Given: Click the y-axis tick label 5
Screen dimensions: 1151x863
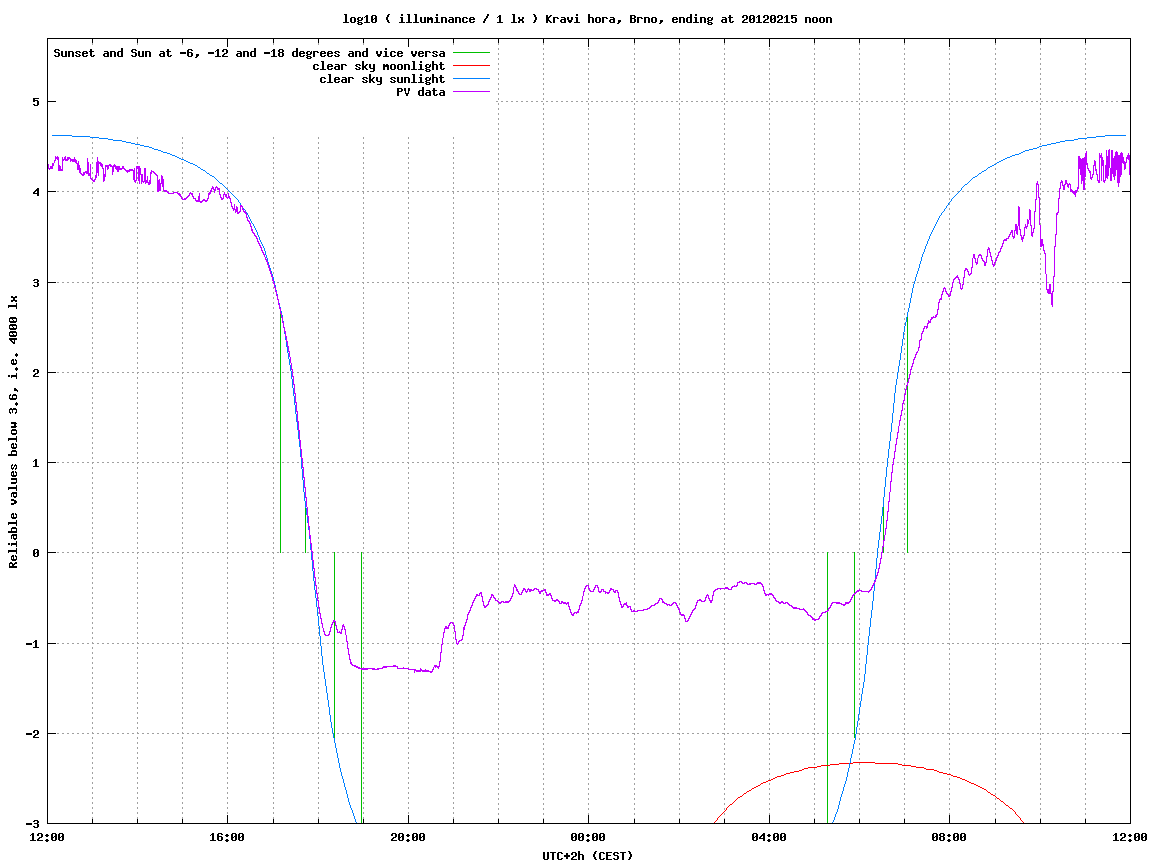Looking at the screenshot, I should point(35,102).
